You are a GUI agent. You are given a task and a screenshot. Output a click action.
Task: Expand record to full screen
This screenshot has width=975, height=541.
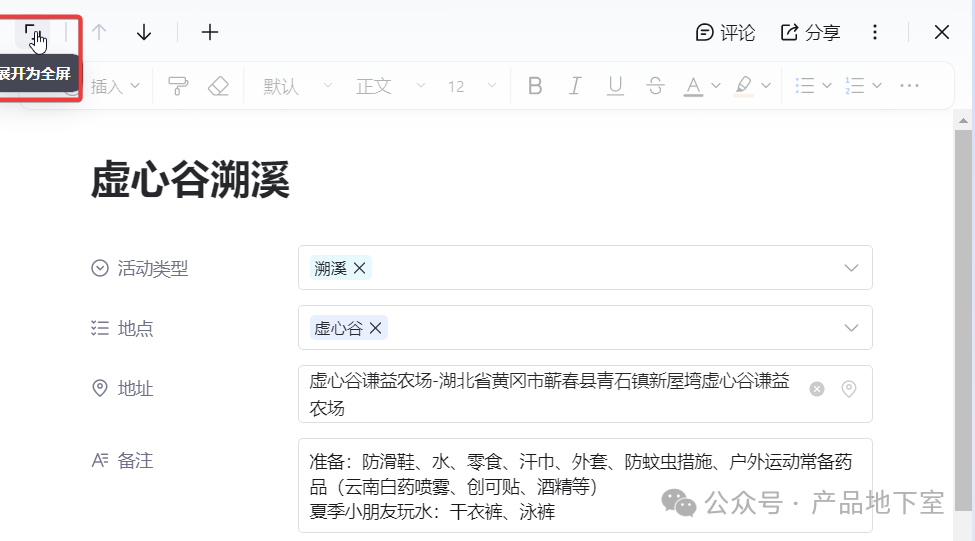[32, 32]
